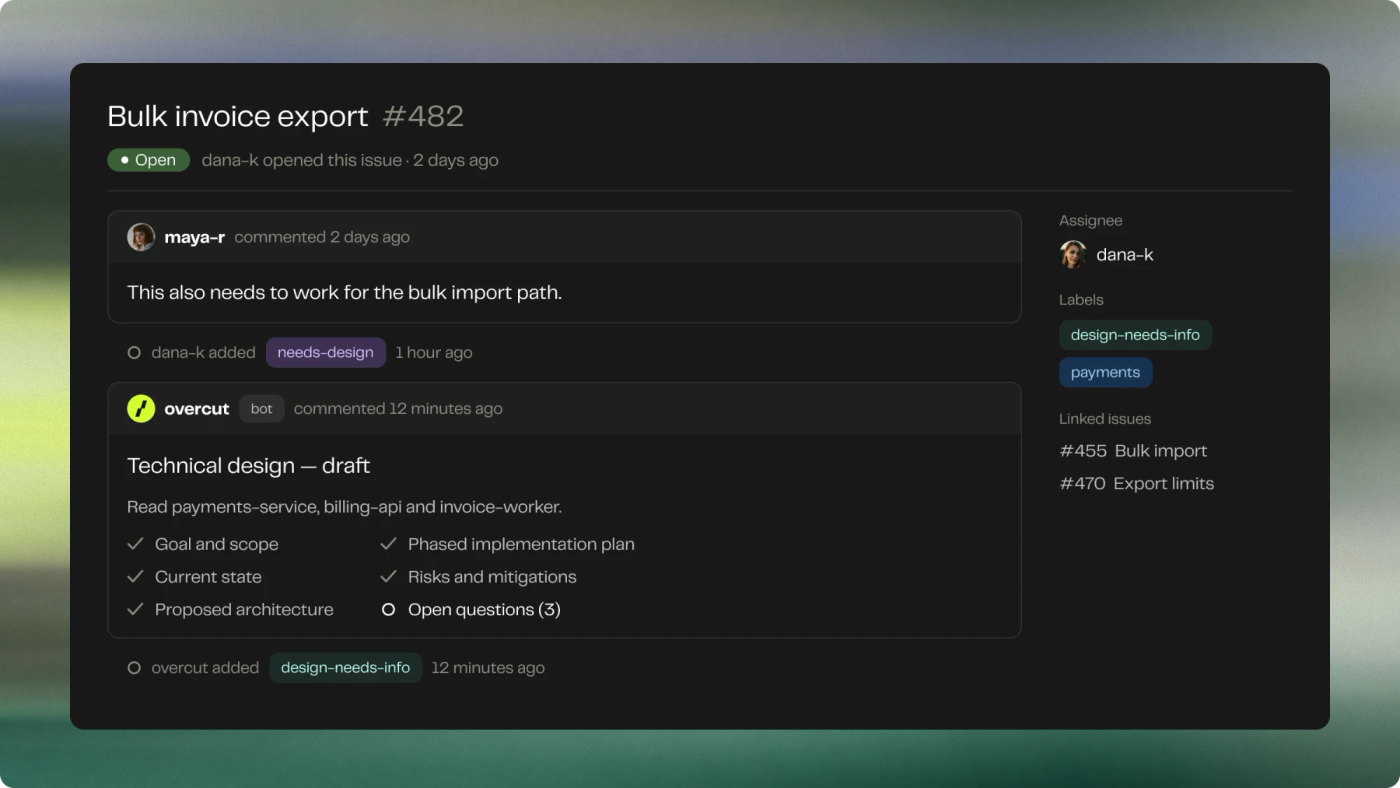Viewport: 1400px width, 788px height.
Task: Click the '1 hour ago' timestamp
Action: click(434, 352)
